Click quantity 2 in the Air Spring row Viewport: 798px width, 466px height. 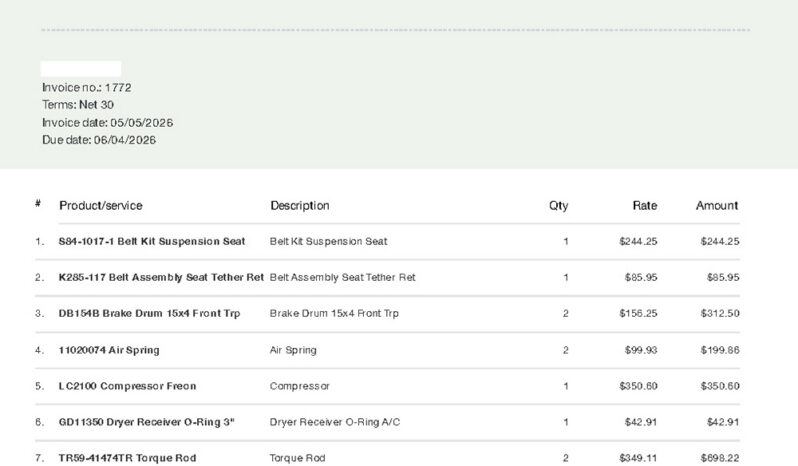(x=565, y=350)
